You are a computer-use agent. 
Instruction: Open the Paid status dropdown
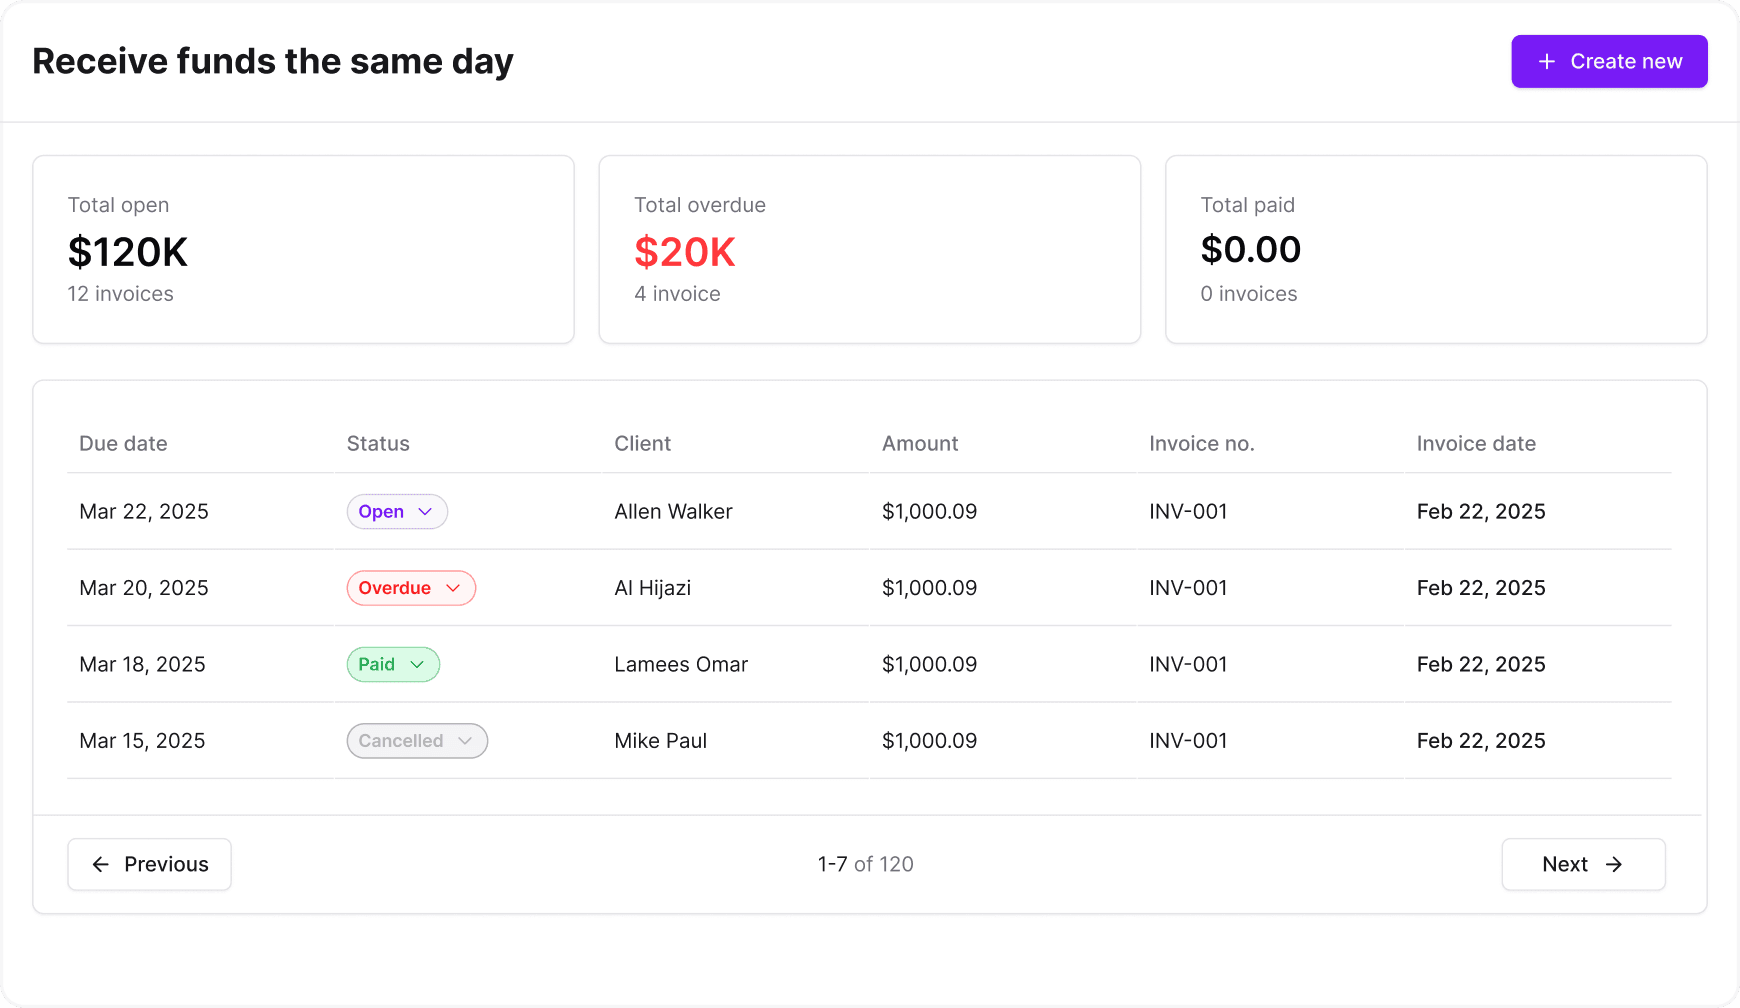(393, 665)
